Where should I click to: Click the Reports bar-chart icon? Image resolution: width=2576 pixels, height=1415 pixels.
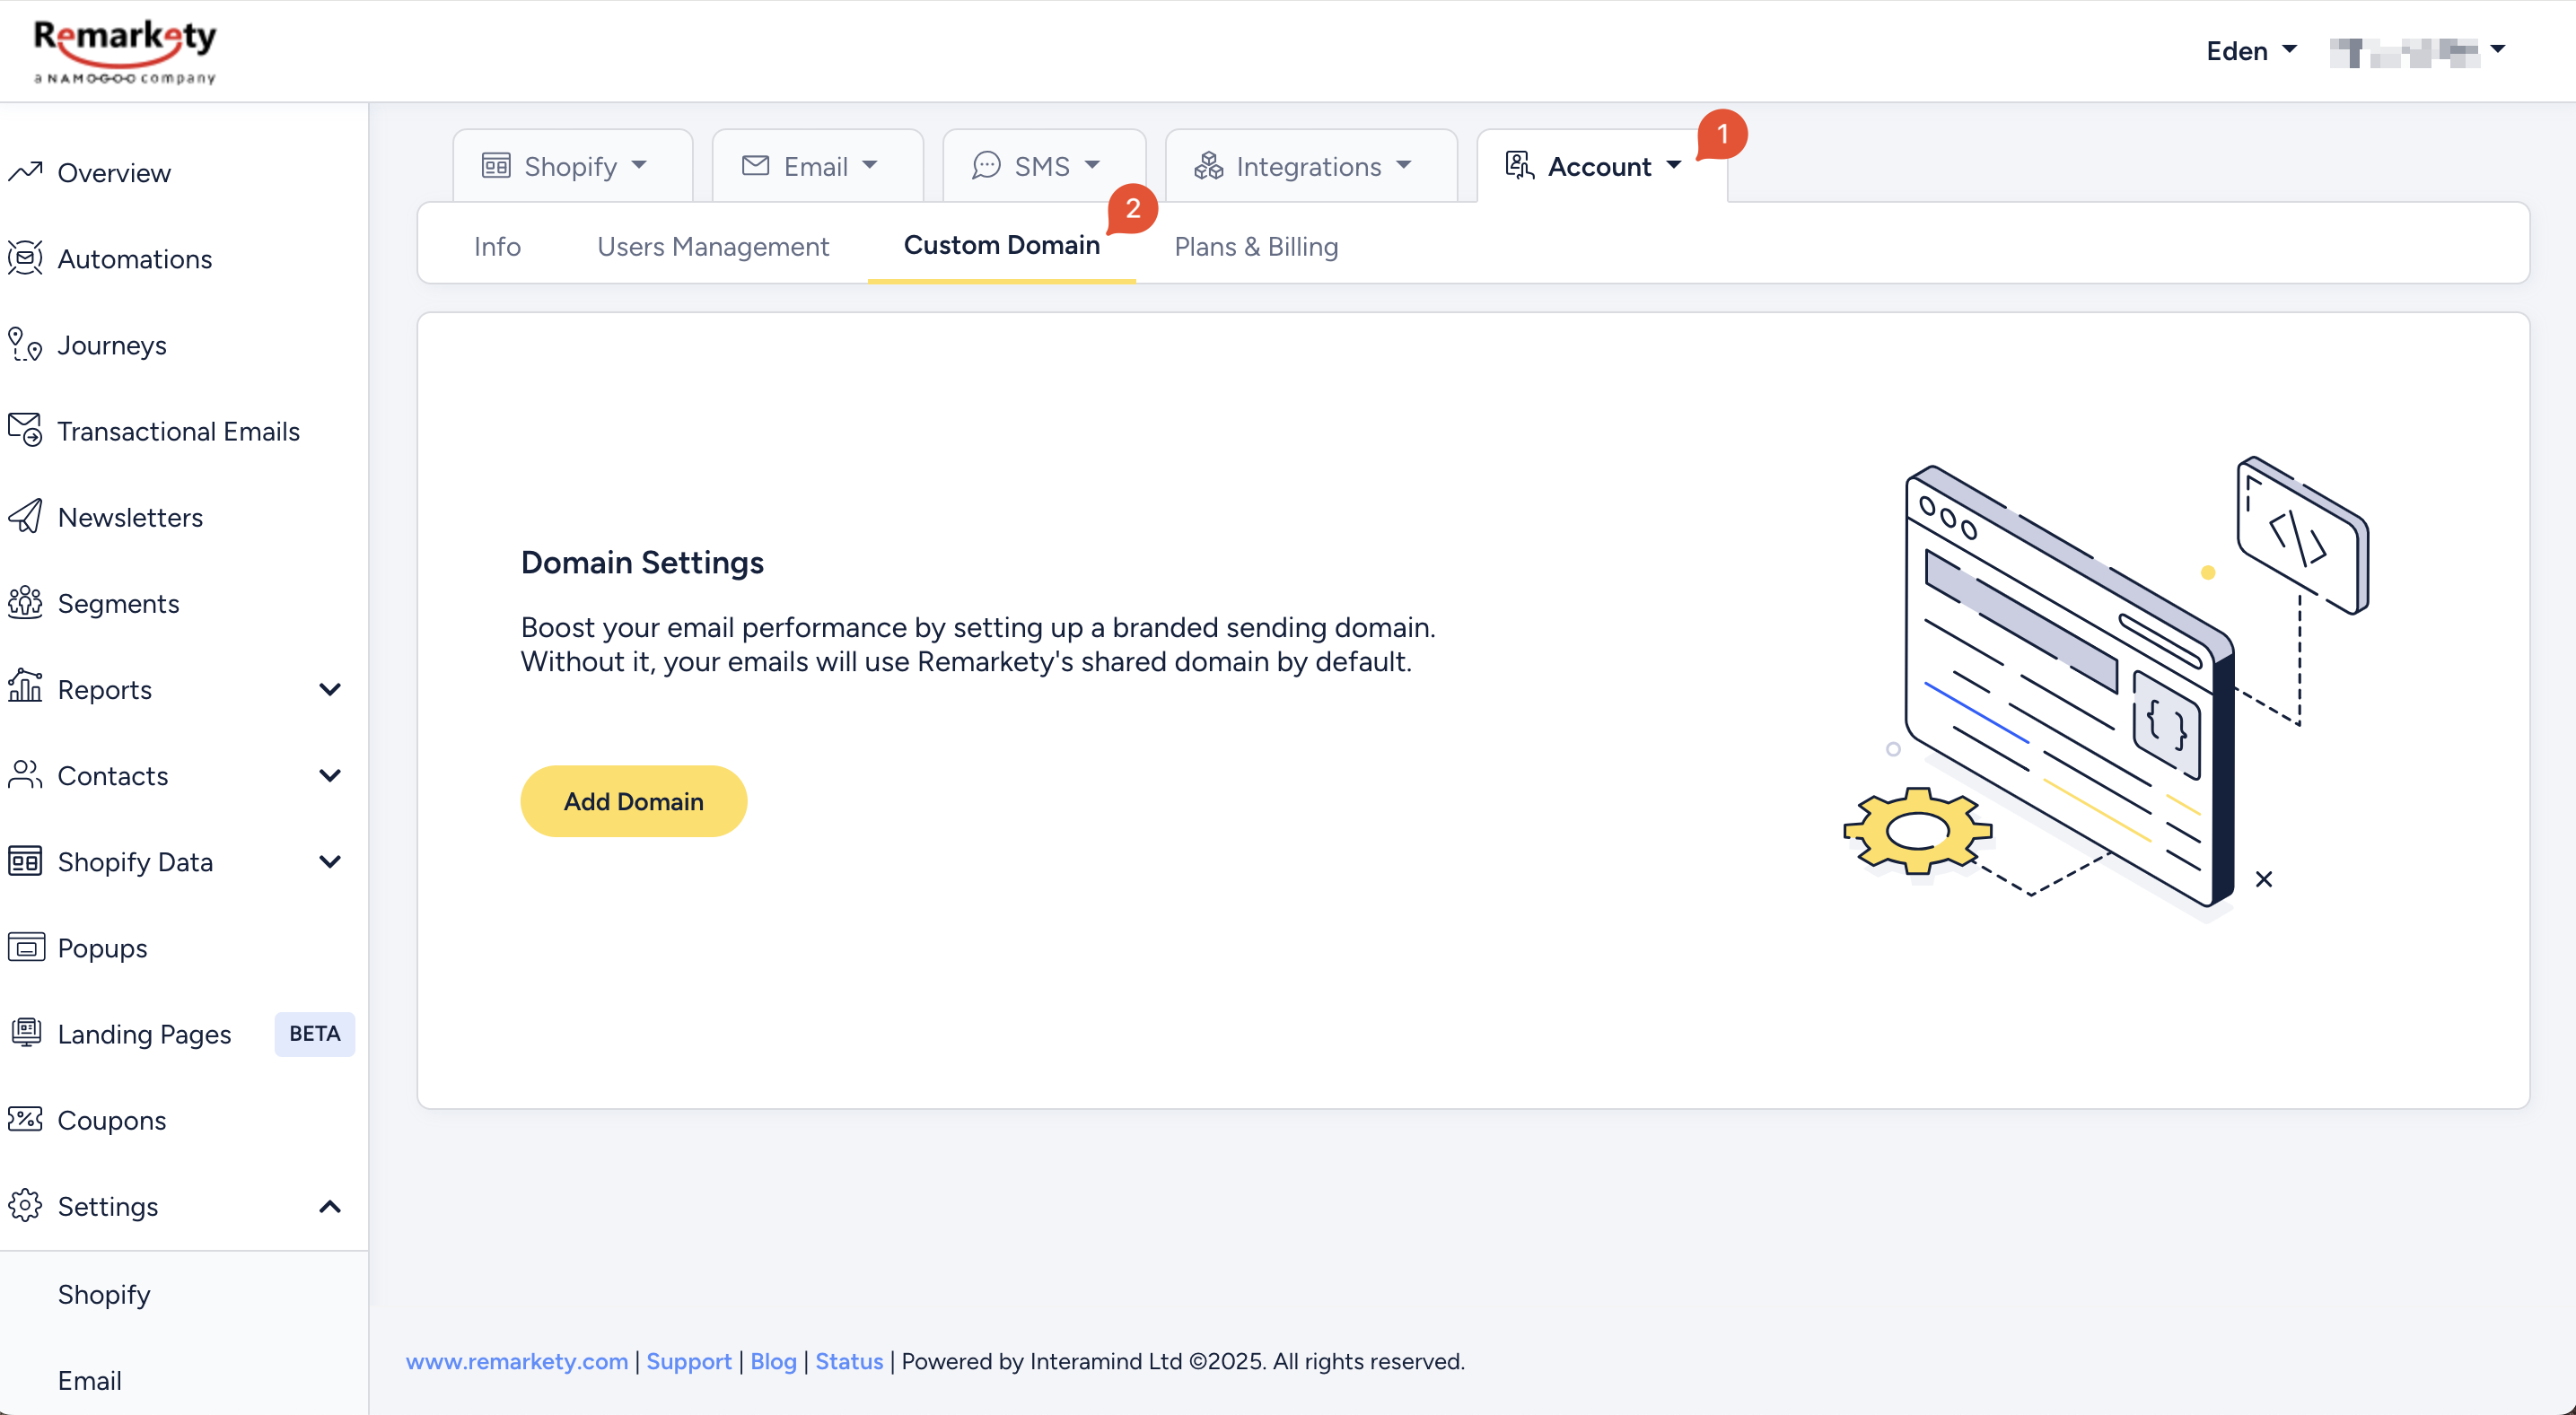tap(25, 688)
